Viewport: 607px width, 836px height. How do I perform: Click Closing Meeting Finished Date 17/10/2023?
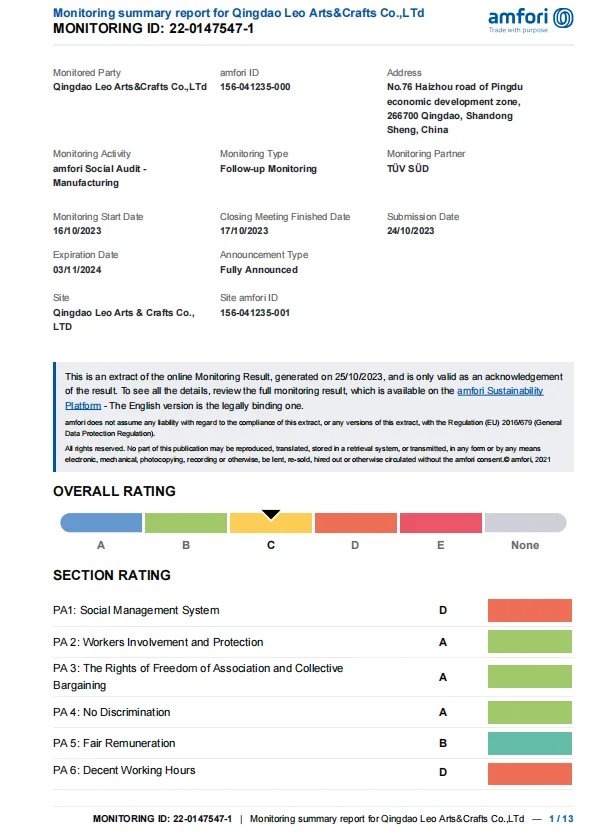(x=244, y=231)
